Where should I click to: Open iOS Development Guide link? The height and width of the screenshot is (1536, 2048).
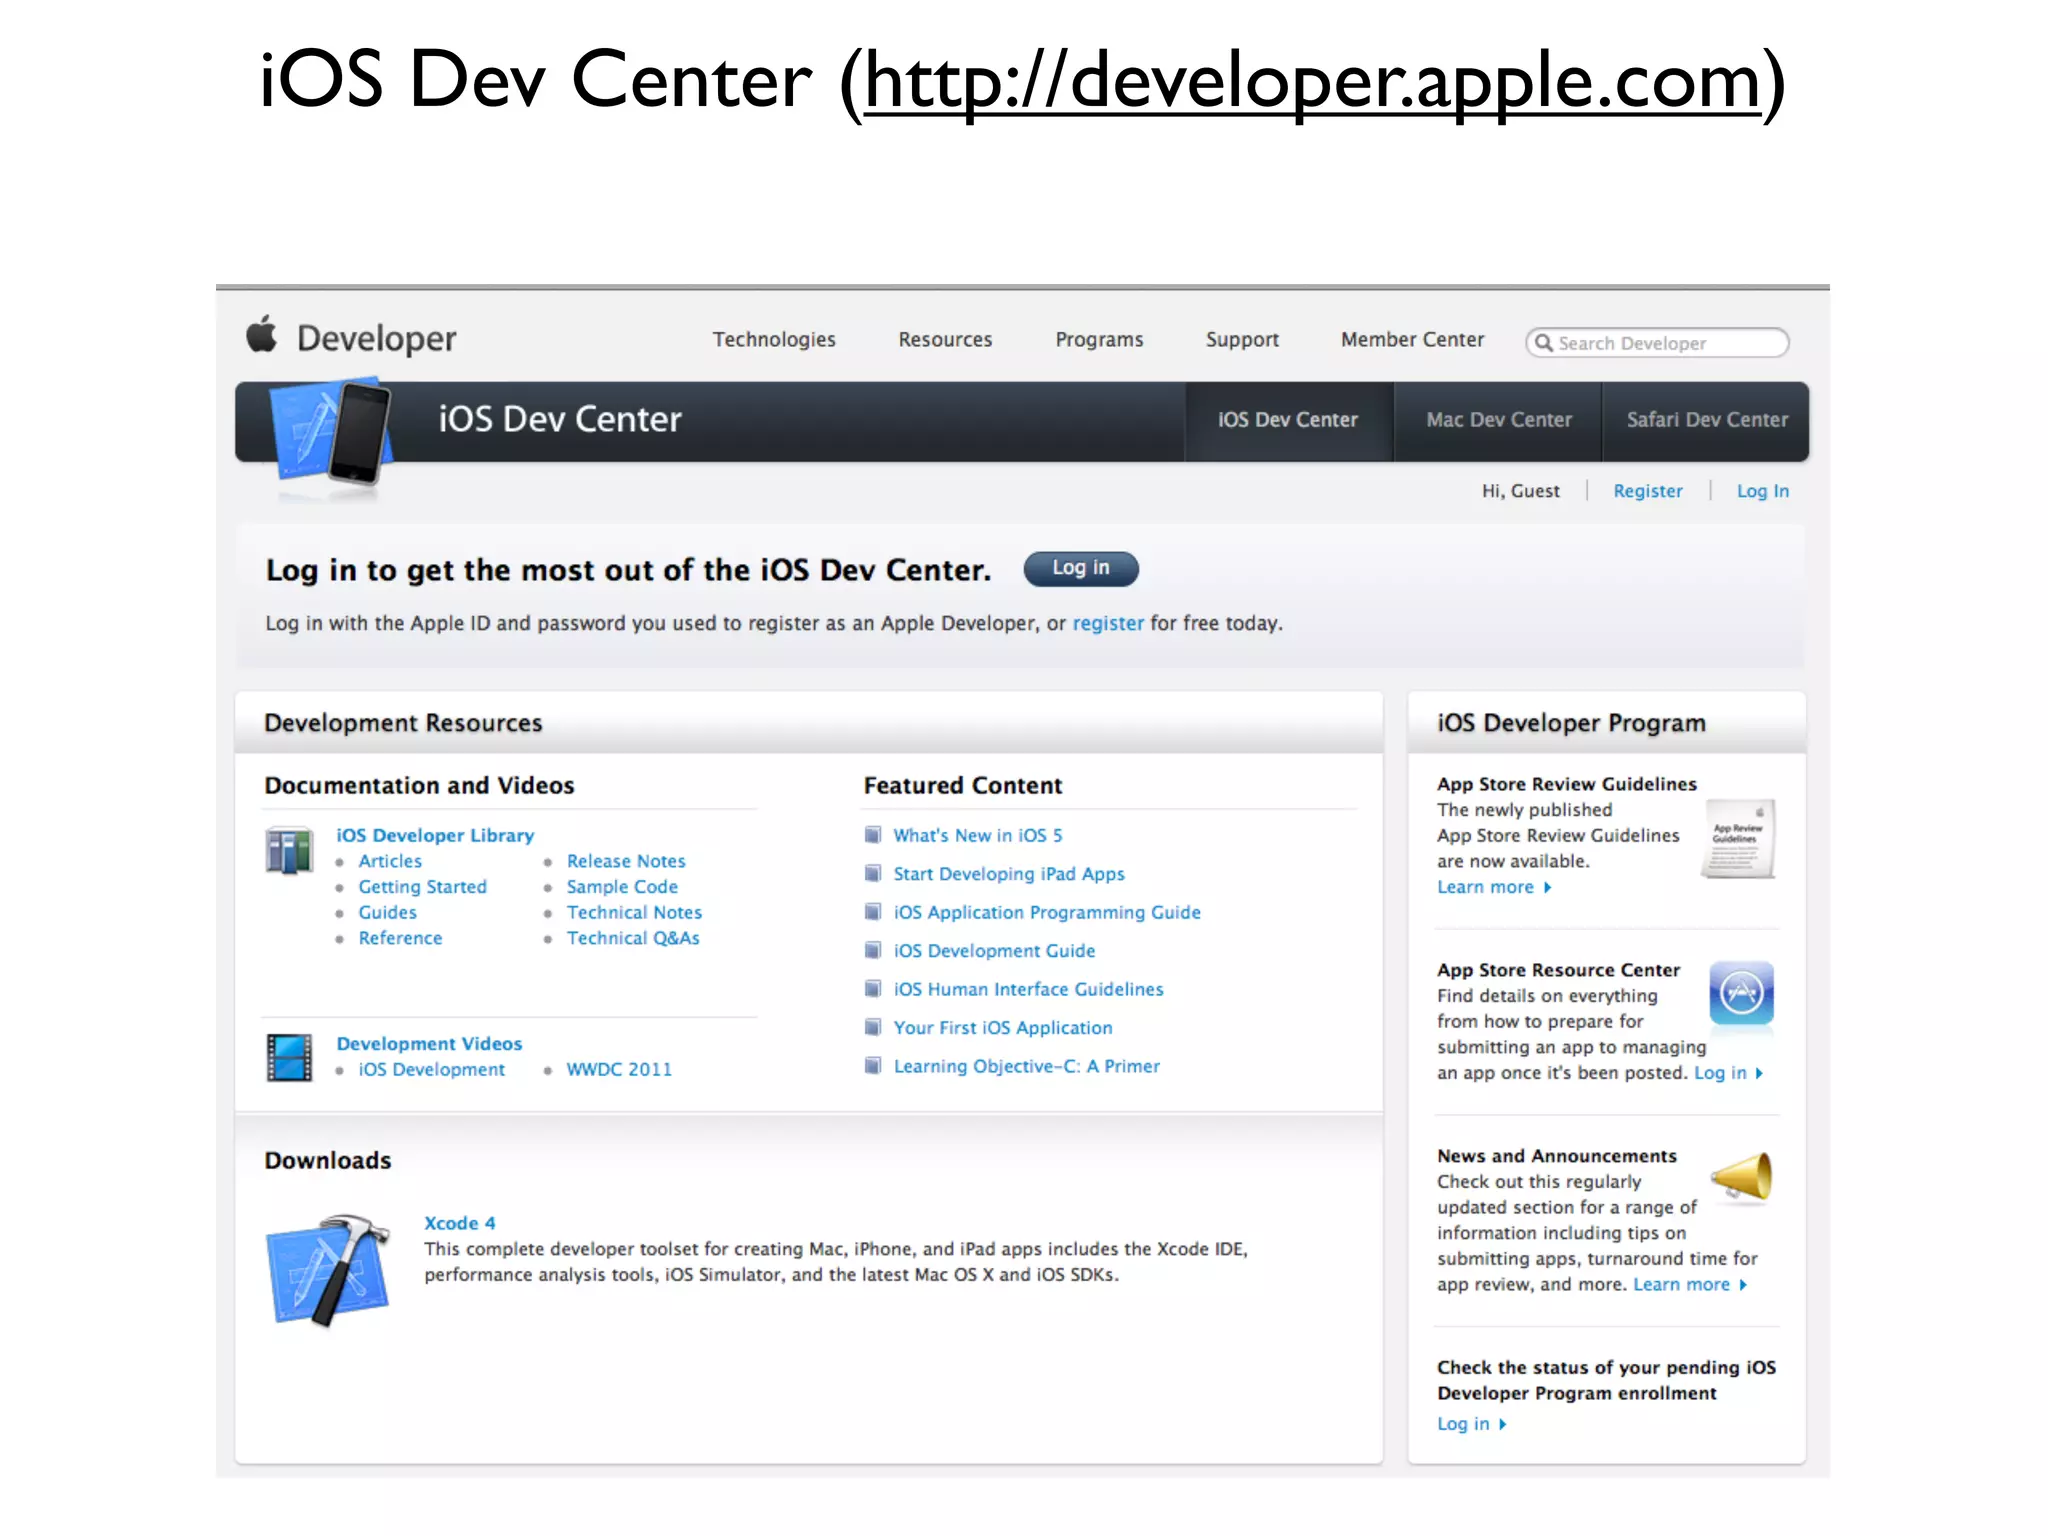point(994,952)
